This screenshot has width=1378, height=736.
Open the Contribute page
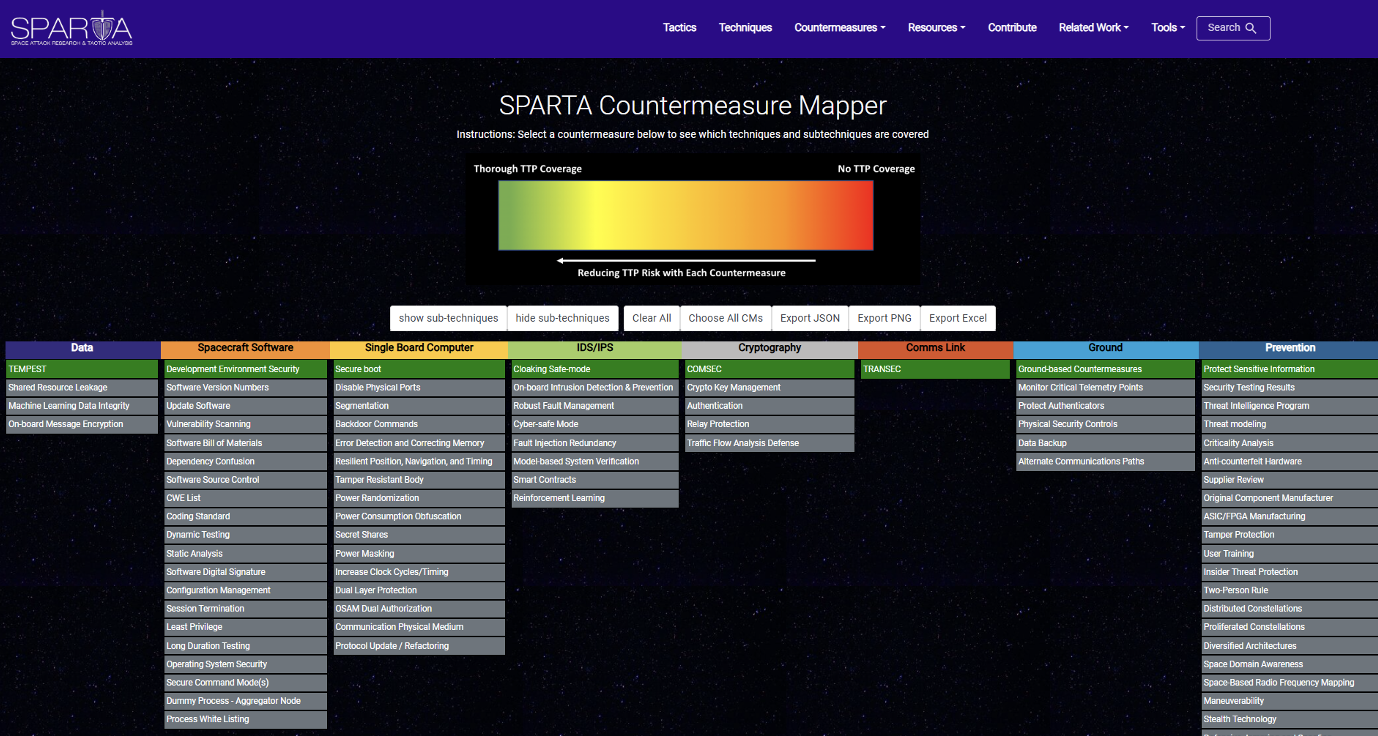pyautogui.click(x=1012, y=28)
